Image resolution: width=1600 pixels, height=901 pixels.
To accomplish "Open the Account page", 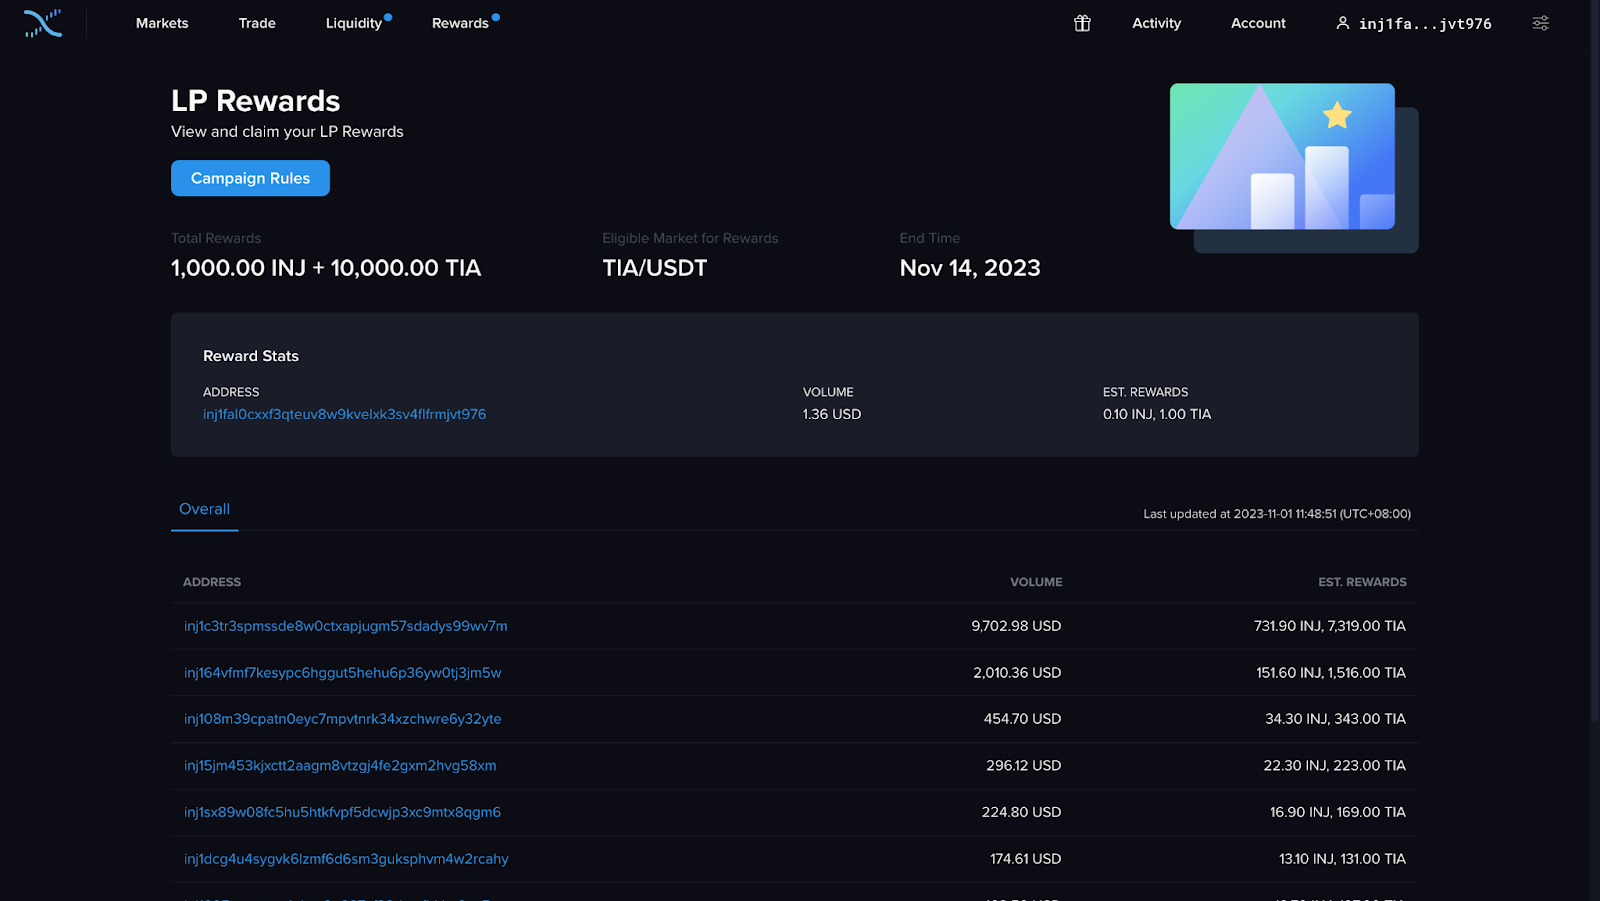I will (x=1258, y=23).
